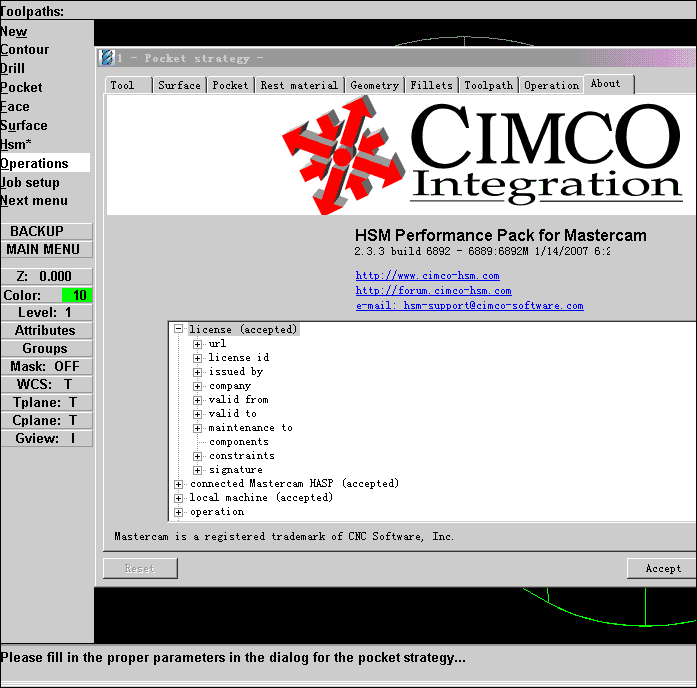Click the Accept button

(x=662, y=568)
